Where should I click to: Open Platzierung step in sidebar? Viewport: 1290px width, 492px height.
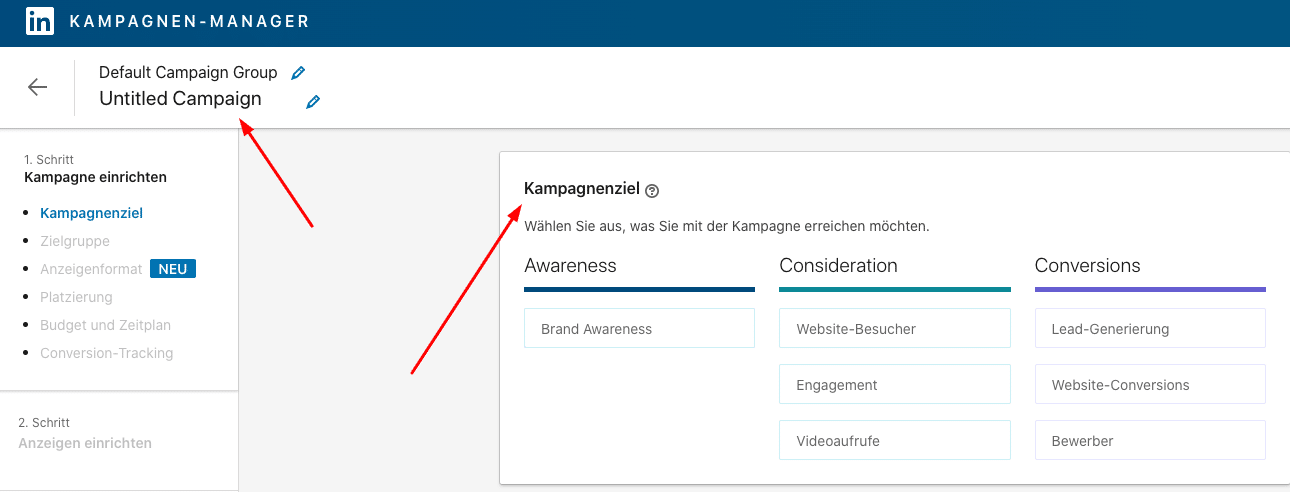click(x=76, y=297)
